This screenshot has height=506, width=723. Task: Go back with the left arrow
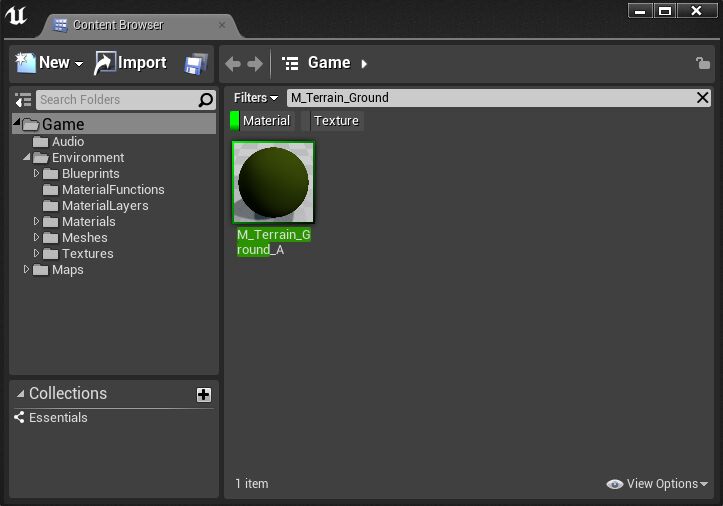pyautogui.click(x=233, y=64)
